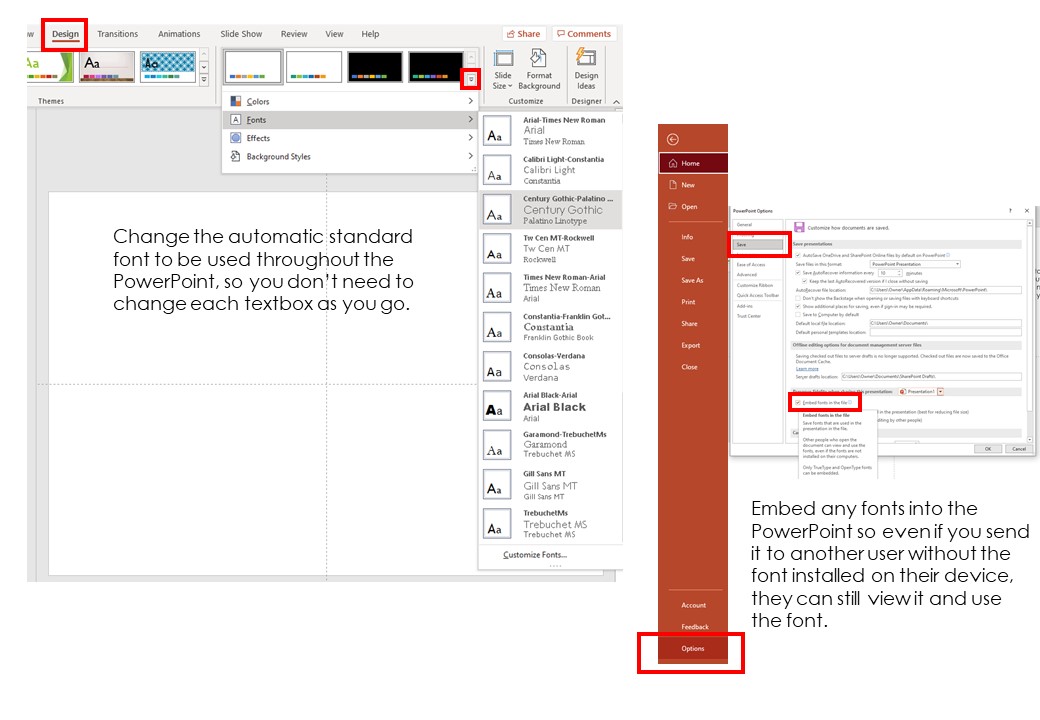Open the Comments pane button
1040x720 pixels.
pos(584,34)
